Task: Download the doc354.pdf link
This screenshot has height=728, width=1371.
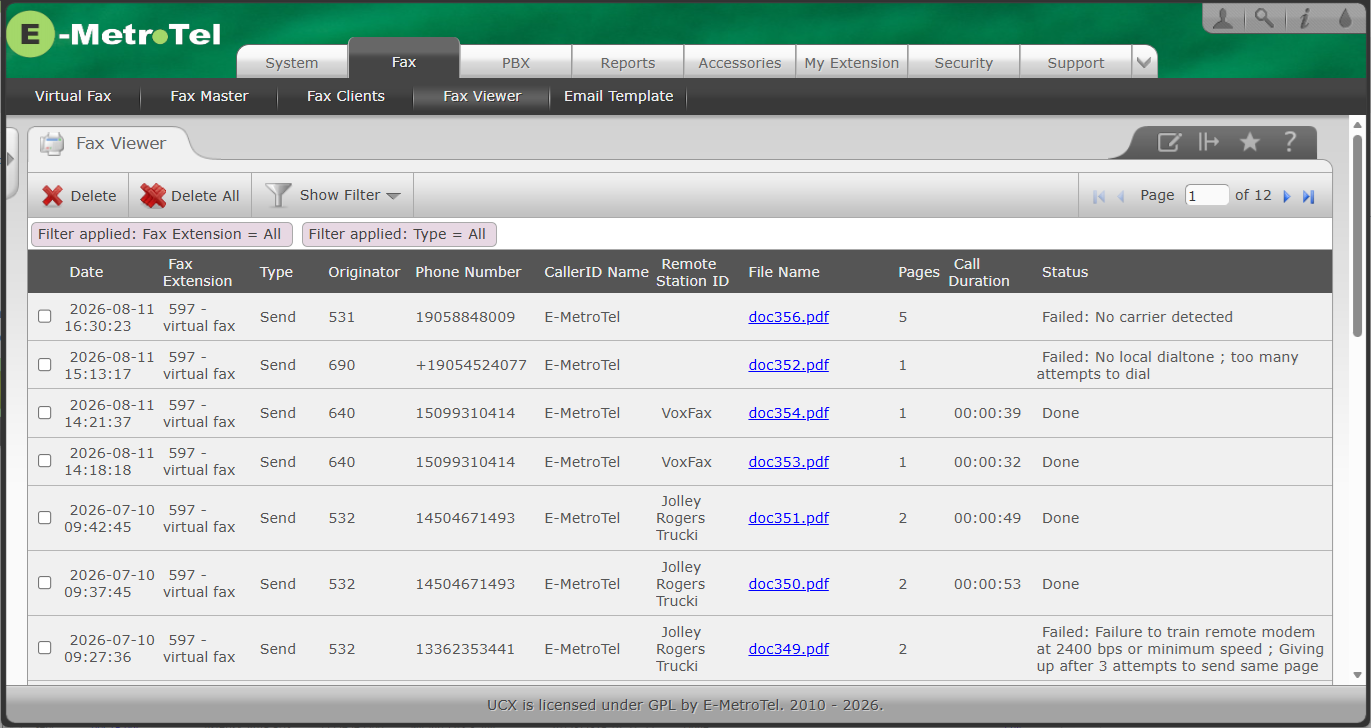Action: pos(789,413)
